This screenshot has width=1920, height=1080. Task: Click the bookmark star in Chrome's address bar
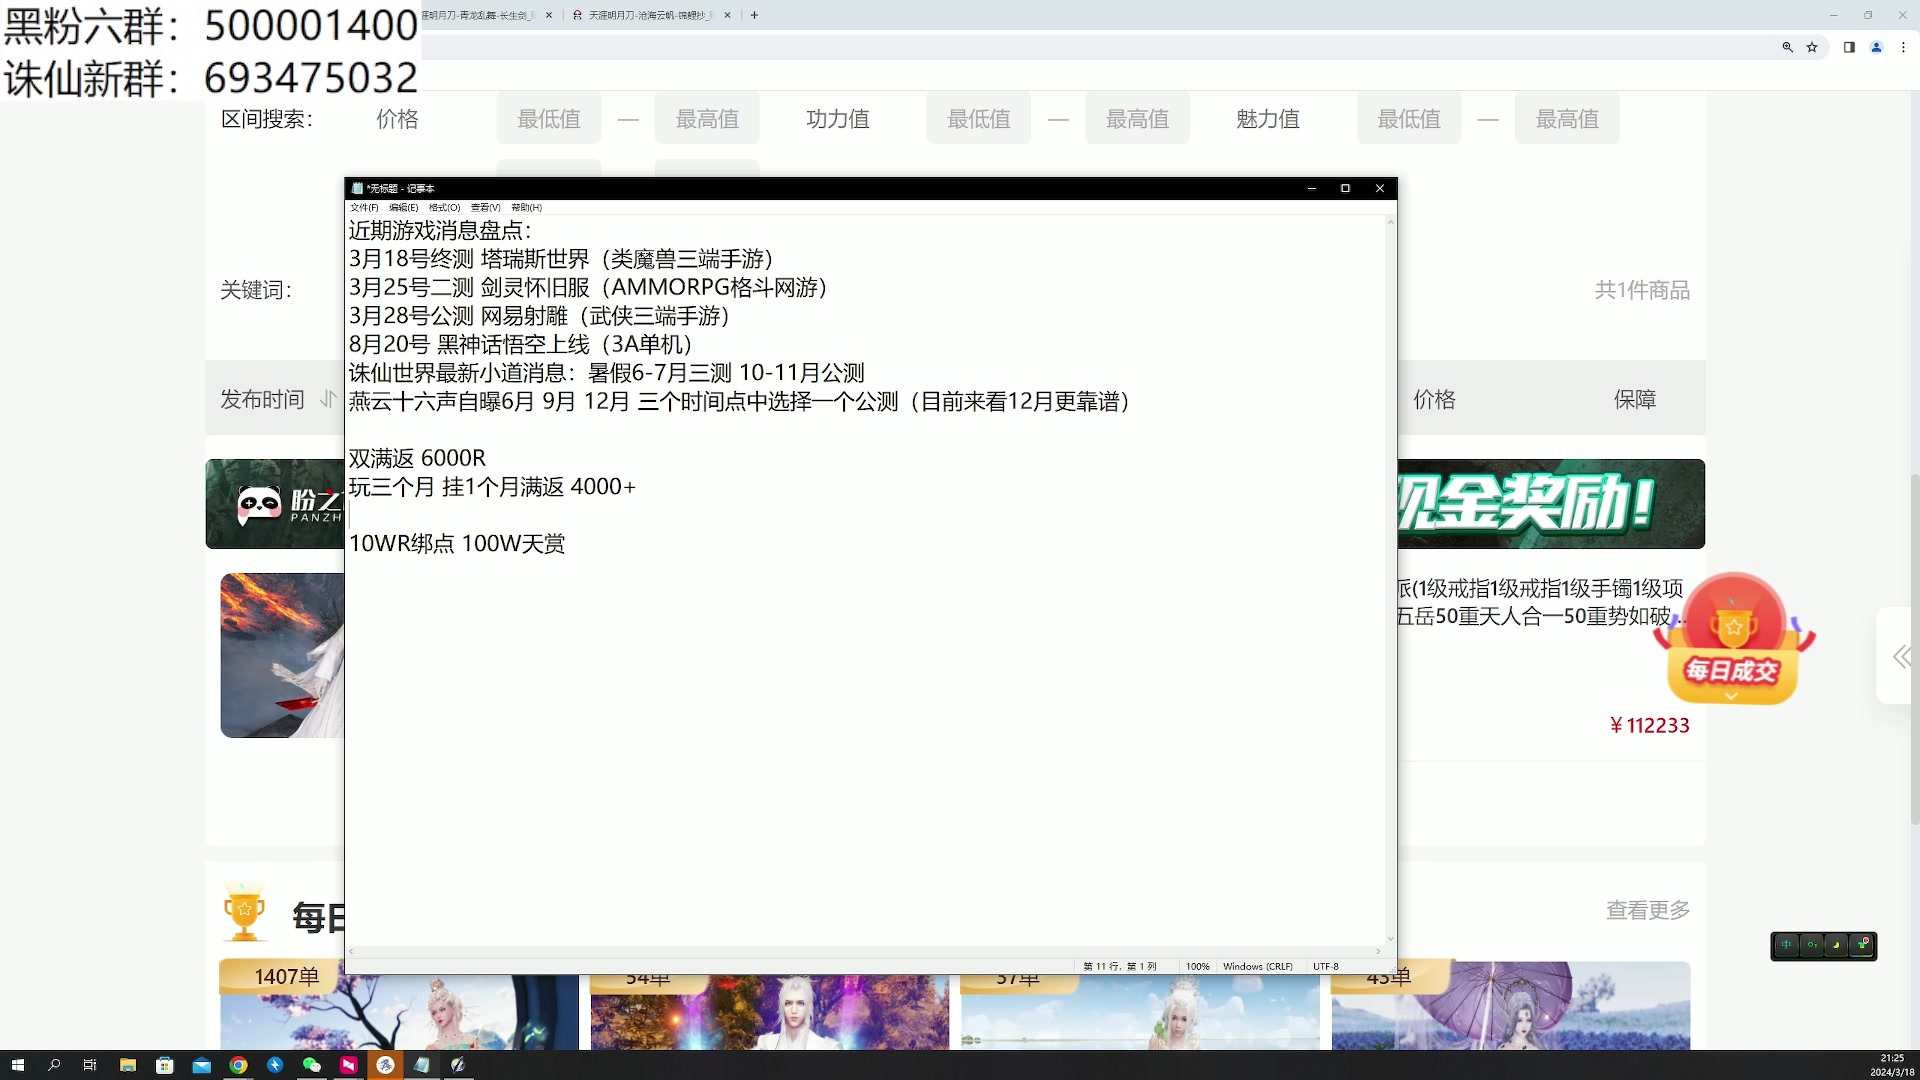tap(1813, 47)
